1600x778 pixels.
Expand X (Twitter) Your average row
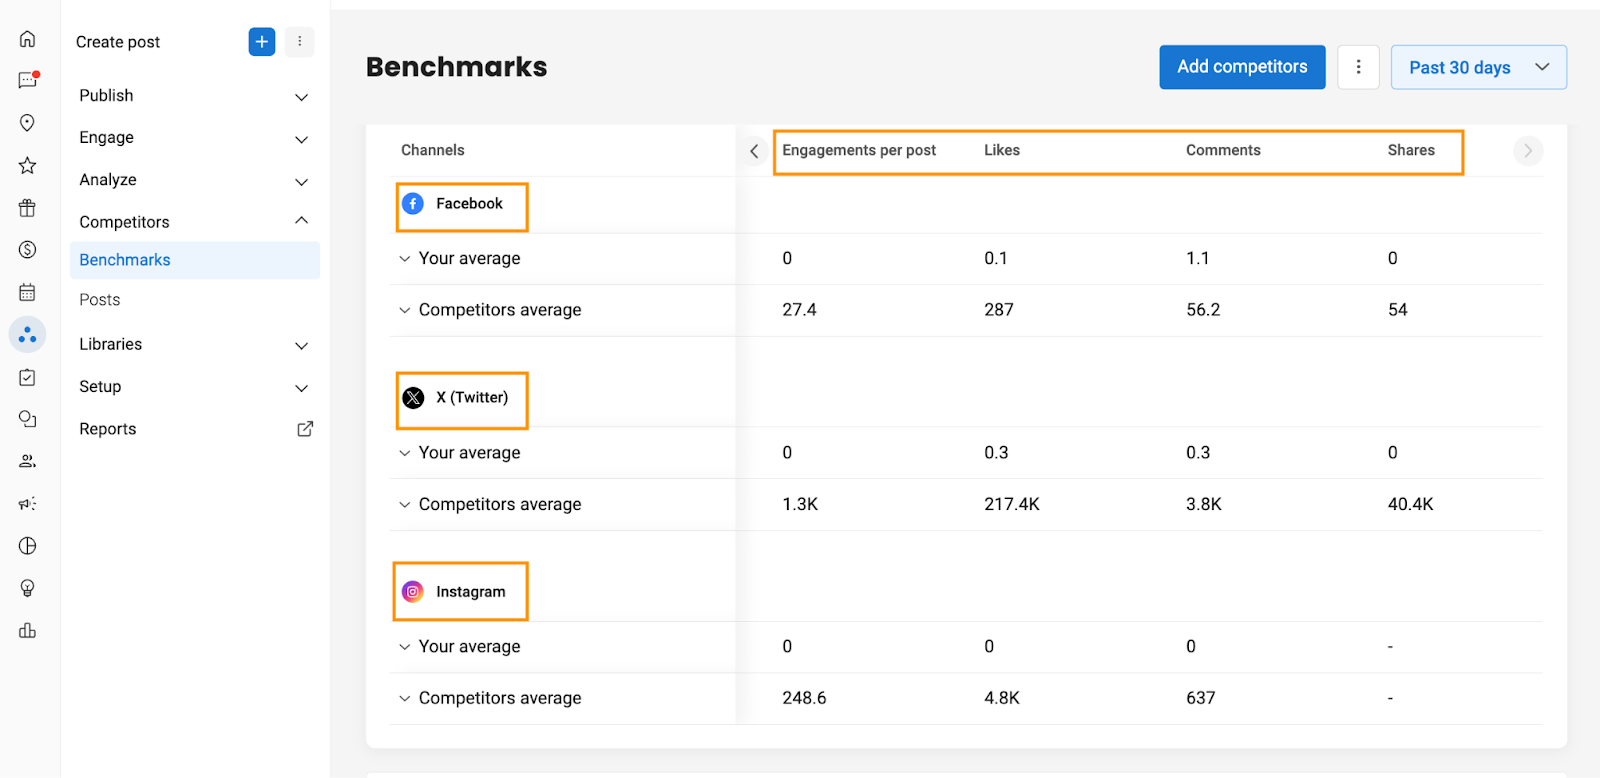pos(404,453)
